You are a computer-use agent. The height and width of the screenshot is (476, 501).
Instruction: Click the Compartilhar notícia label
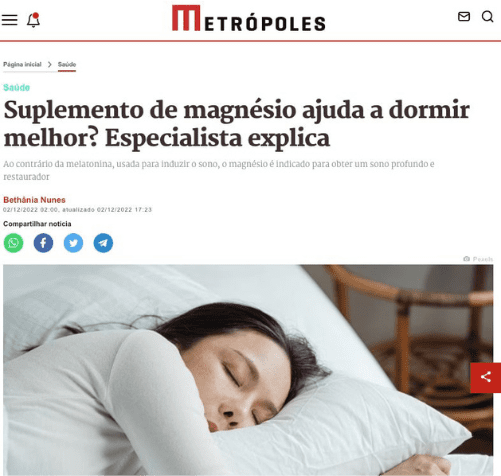click(x=37, y=224)
